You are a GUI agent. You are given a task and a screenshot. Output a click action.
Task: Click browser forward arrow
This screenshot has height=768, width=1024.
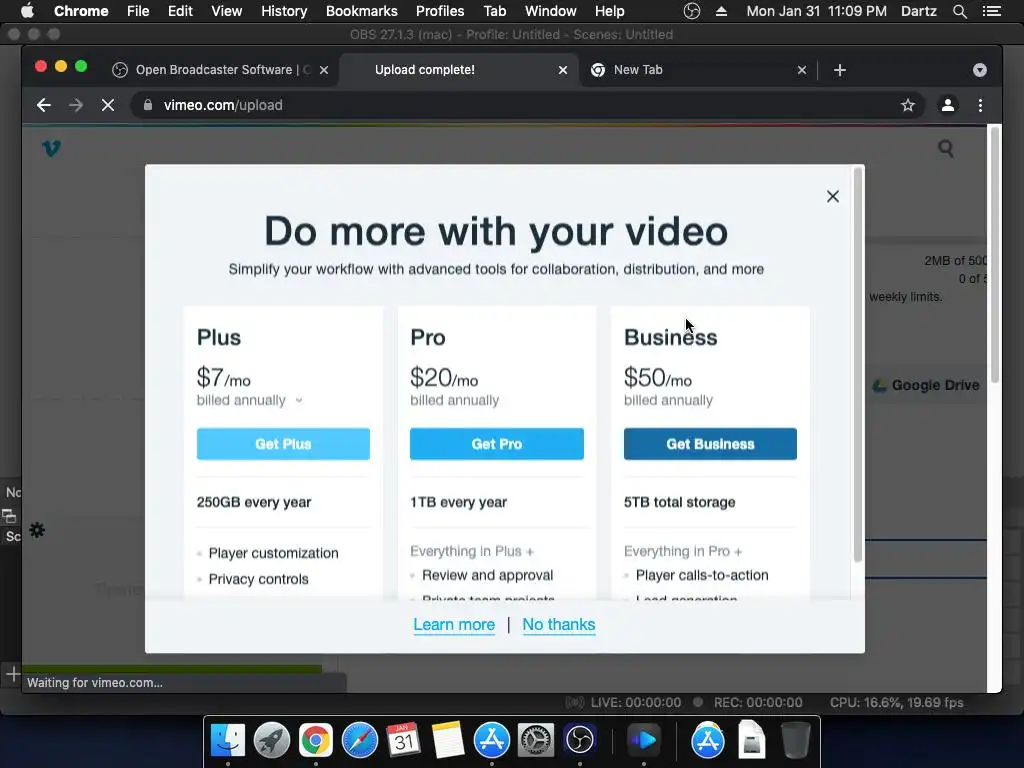tap(76, 105)
